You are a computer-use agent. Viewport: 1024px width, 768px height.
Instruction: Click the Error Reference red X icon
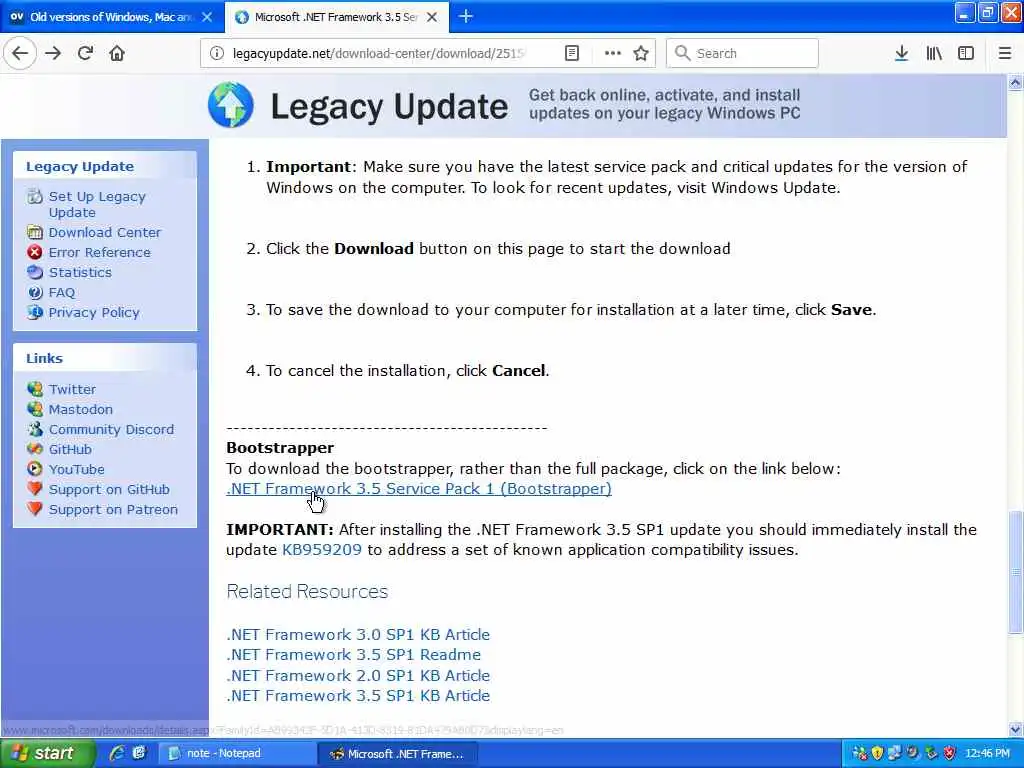click(x=35, y=252)
